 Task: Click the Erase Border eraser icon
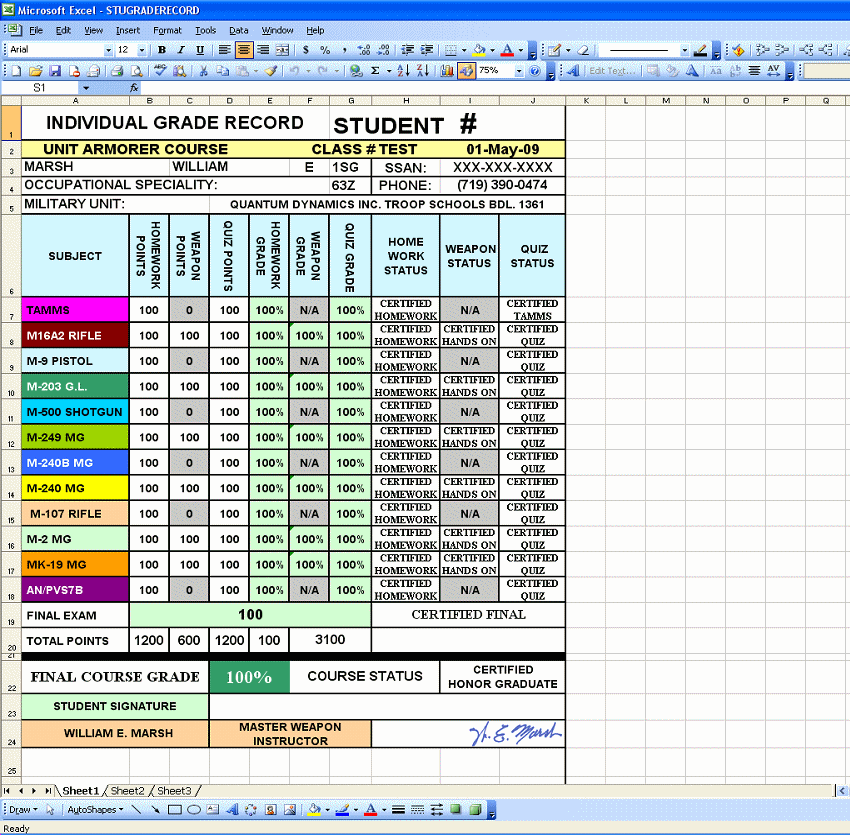point(584,50)
